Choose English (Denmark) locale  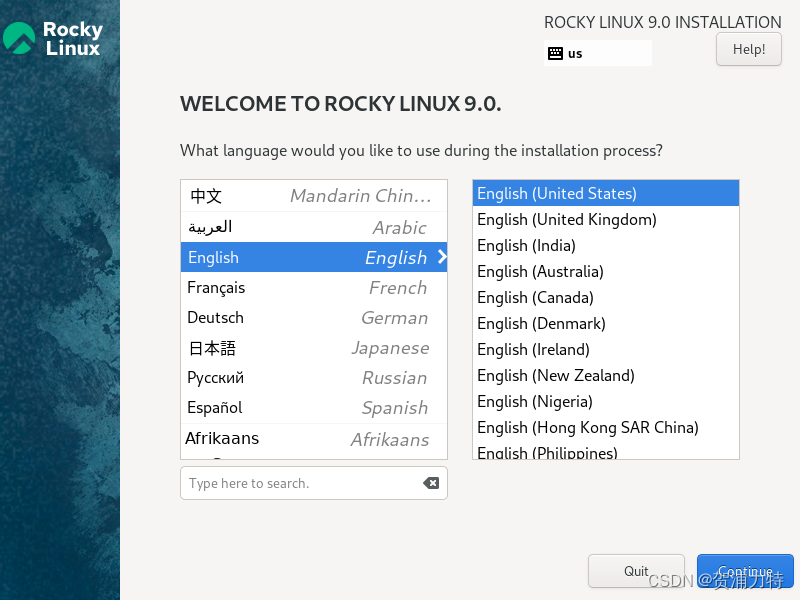(606, 323)
